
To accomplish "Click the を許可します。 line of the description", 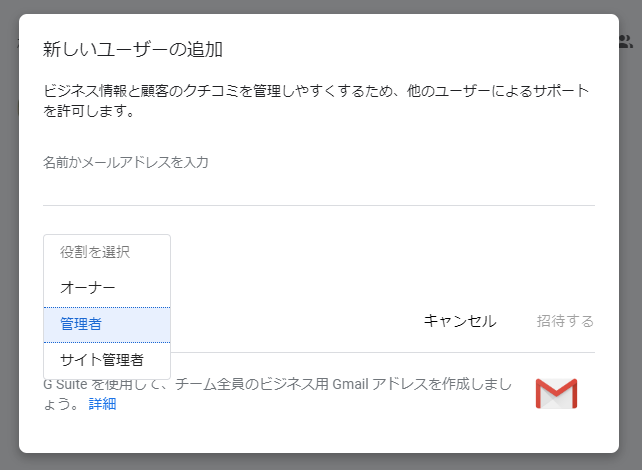I will pyautogui.click(x=89, y=112).
